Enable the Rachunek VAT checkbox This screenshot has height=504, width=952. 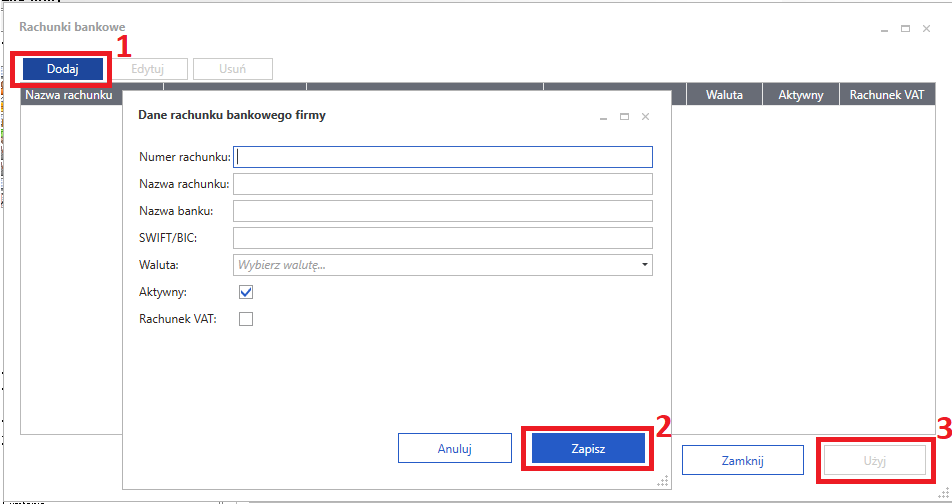[246, 319]
